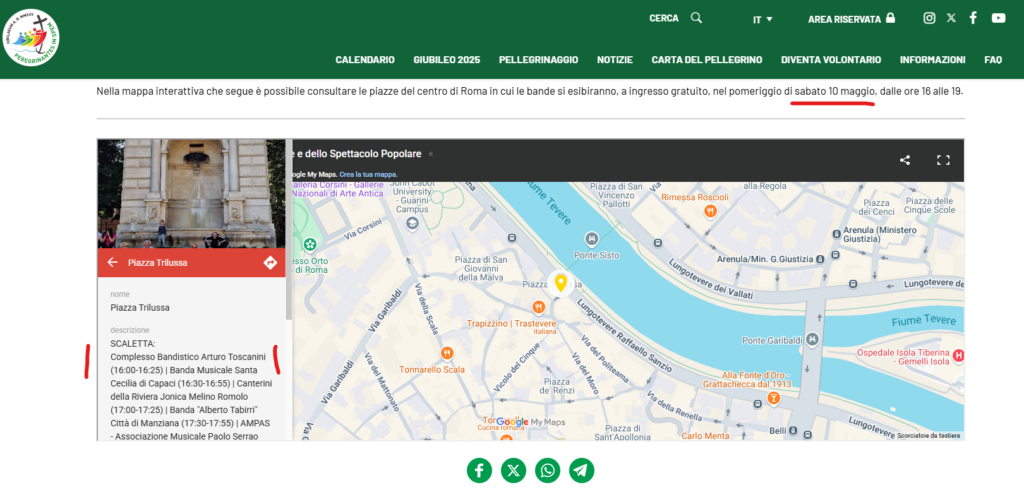The height and width of the screenshot is (497, 1024).
Task: Open Area Riservata login
Action: 851,19
